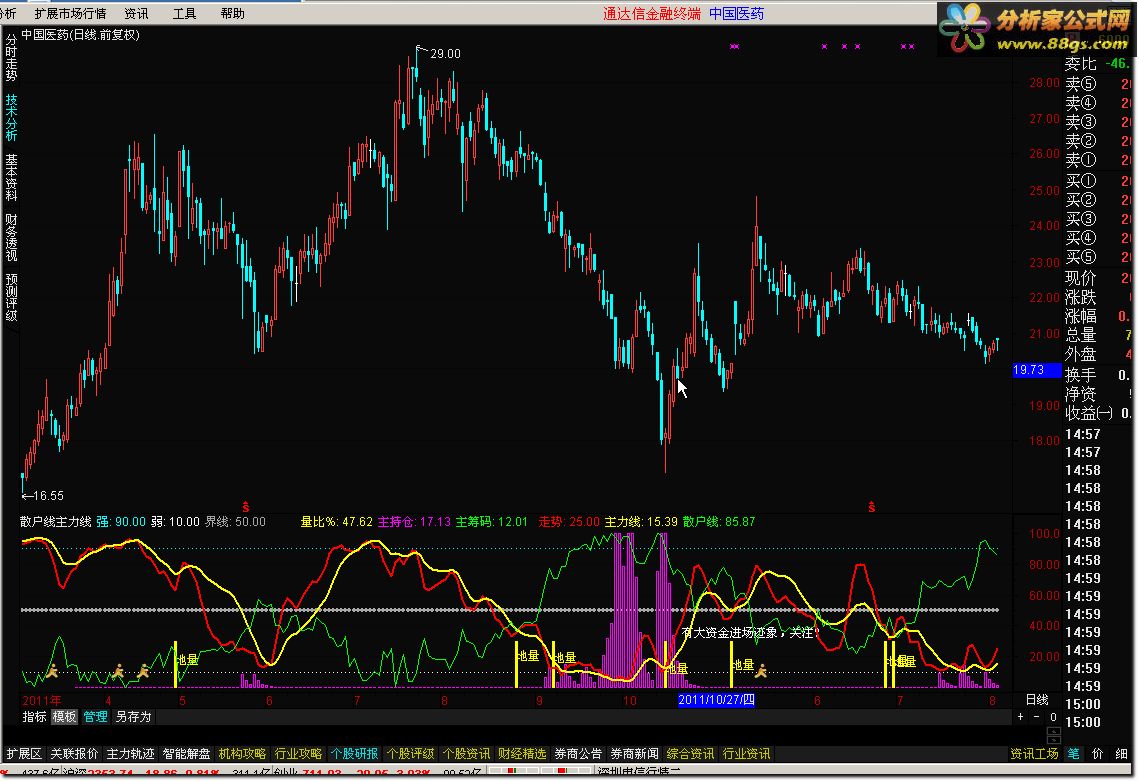Screen dimensions: 1139x781
Task: Open the 资讯工场 tab
Action: tap(1034, 754)
